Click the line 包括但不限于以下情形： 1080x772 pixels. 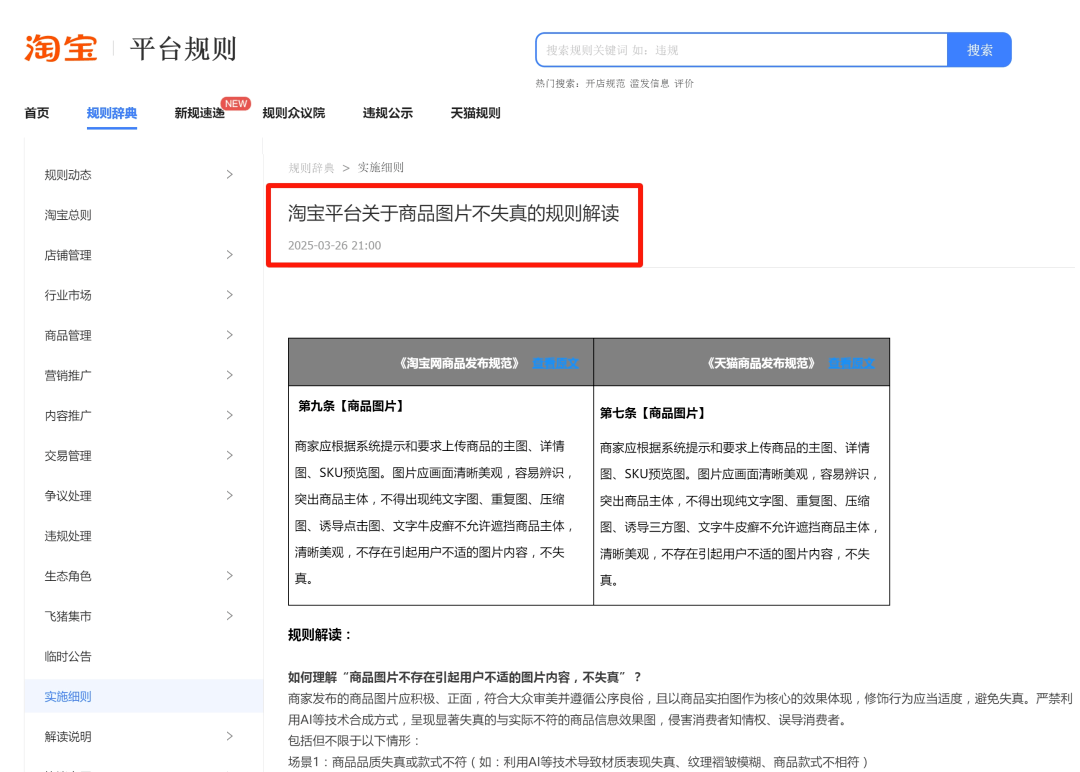[354, 741]
